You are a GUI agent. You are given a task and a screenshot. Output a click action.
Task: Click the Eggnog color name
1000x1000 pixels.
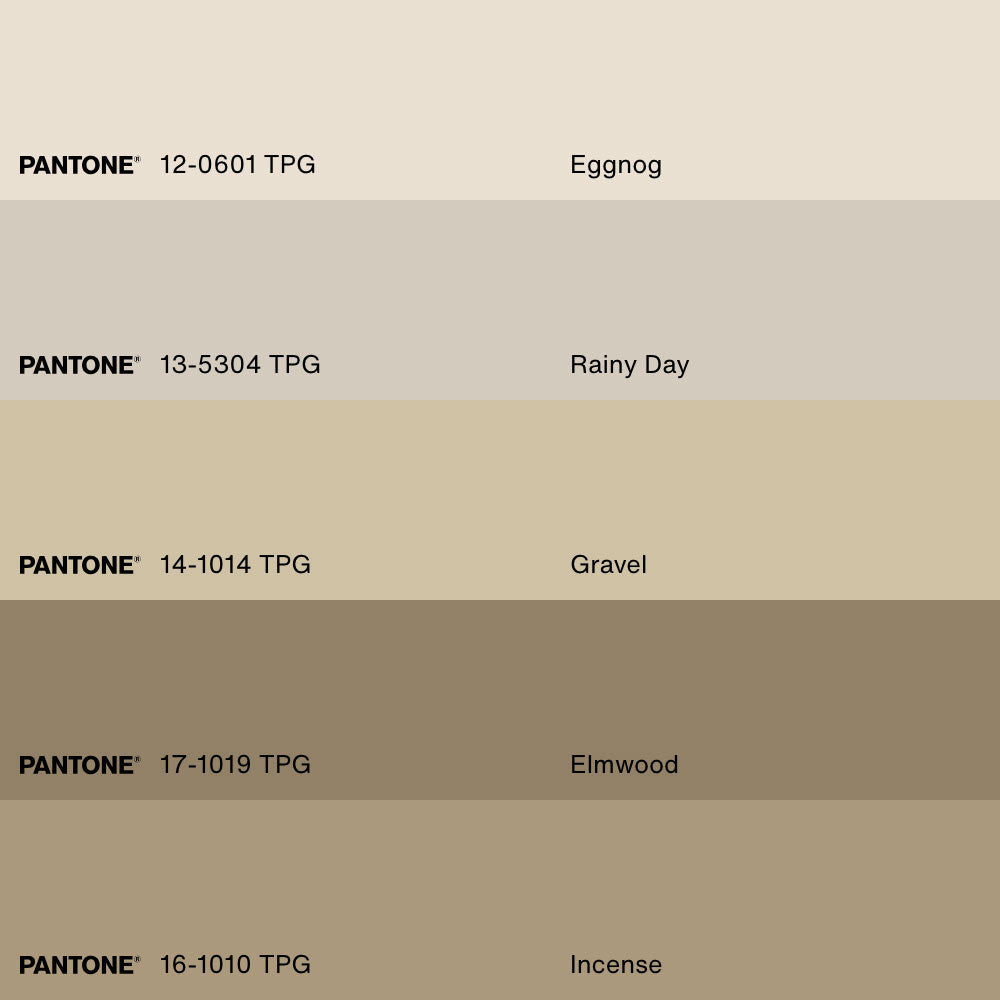(x=616, y=165)
